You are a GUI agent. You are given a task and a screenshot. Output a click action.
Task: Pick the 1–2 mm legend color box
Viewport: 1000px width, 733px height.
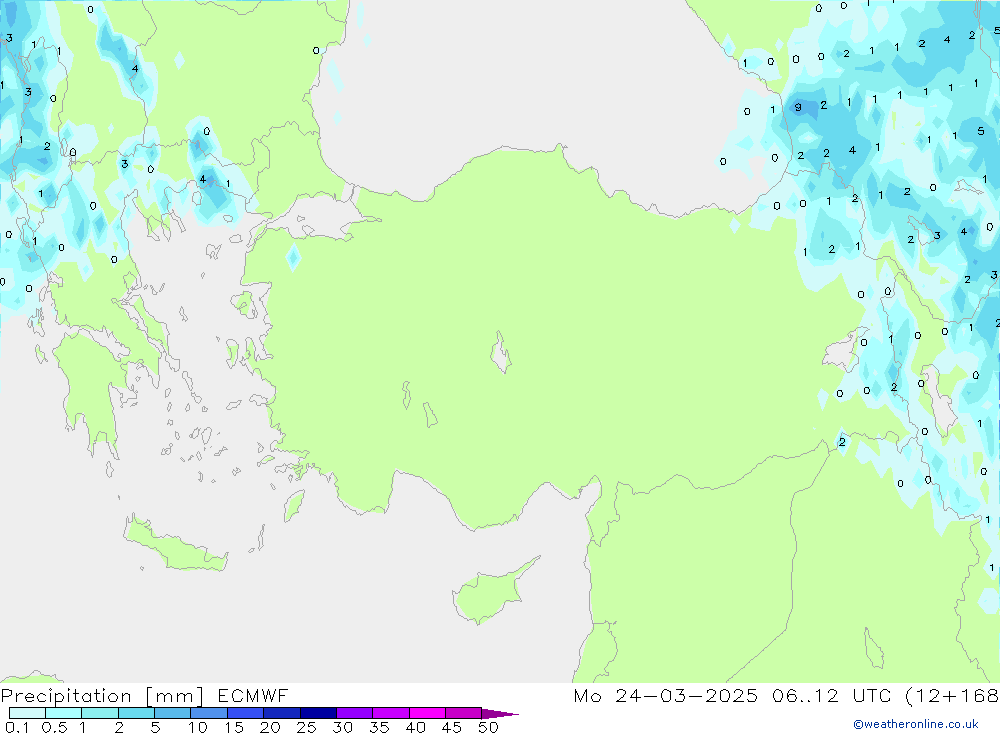(x=99, y=713)
